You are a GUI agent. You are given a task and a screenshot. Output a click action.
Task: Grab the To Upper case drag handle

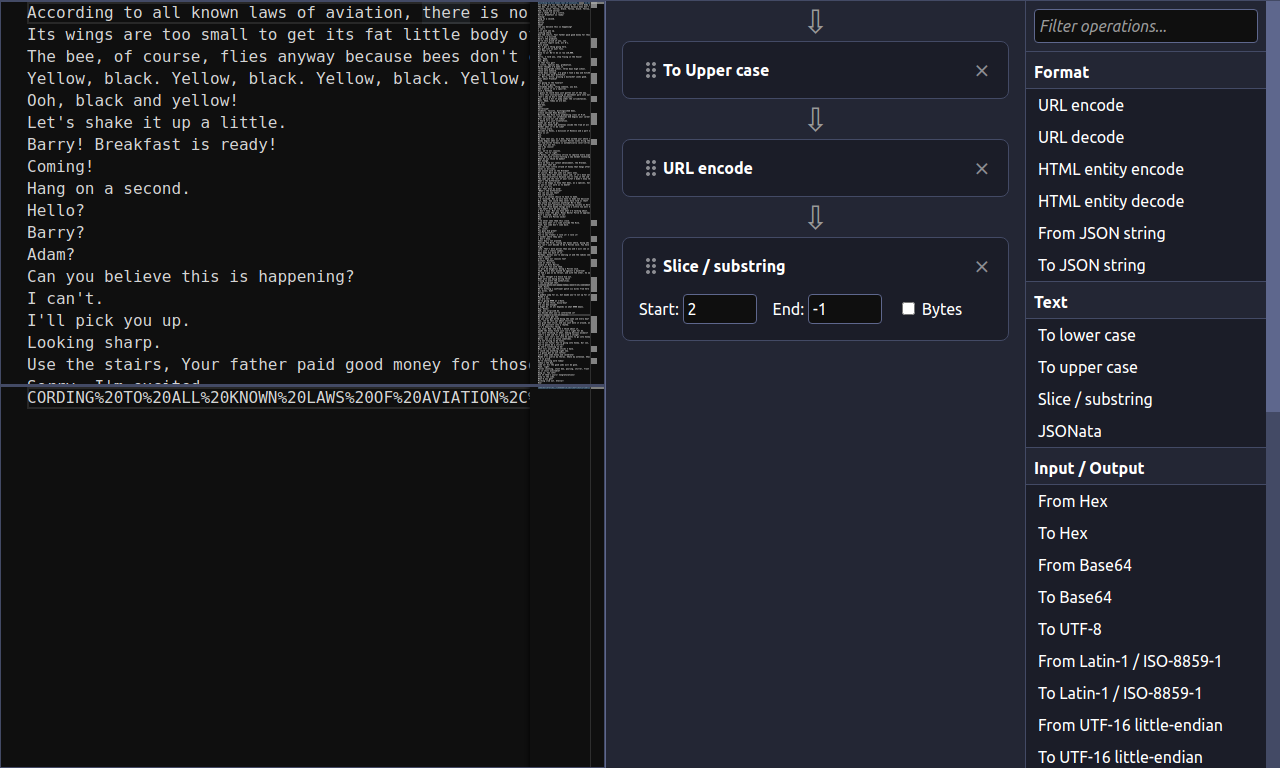(x=650, y=71)
